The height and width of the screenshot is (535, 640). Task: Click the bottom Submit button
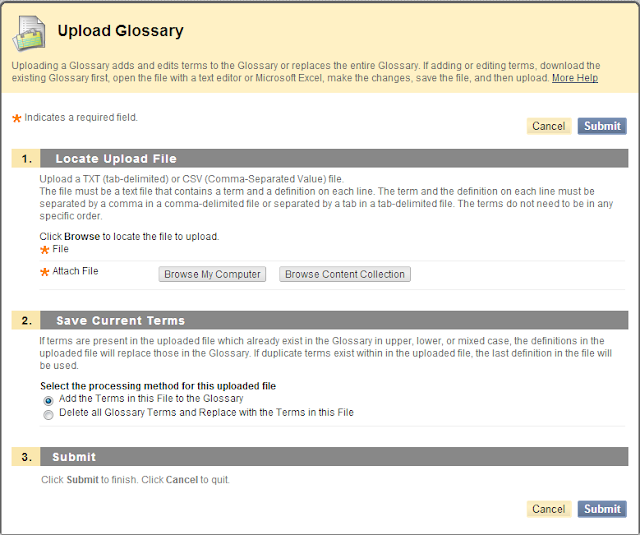[602, 509]
